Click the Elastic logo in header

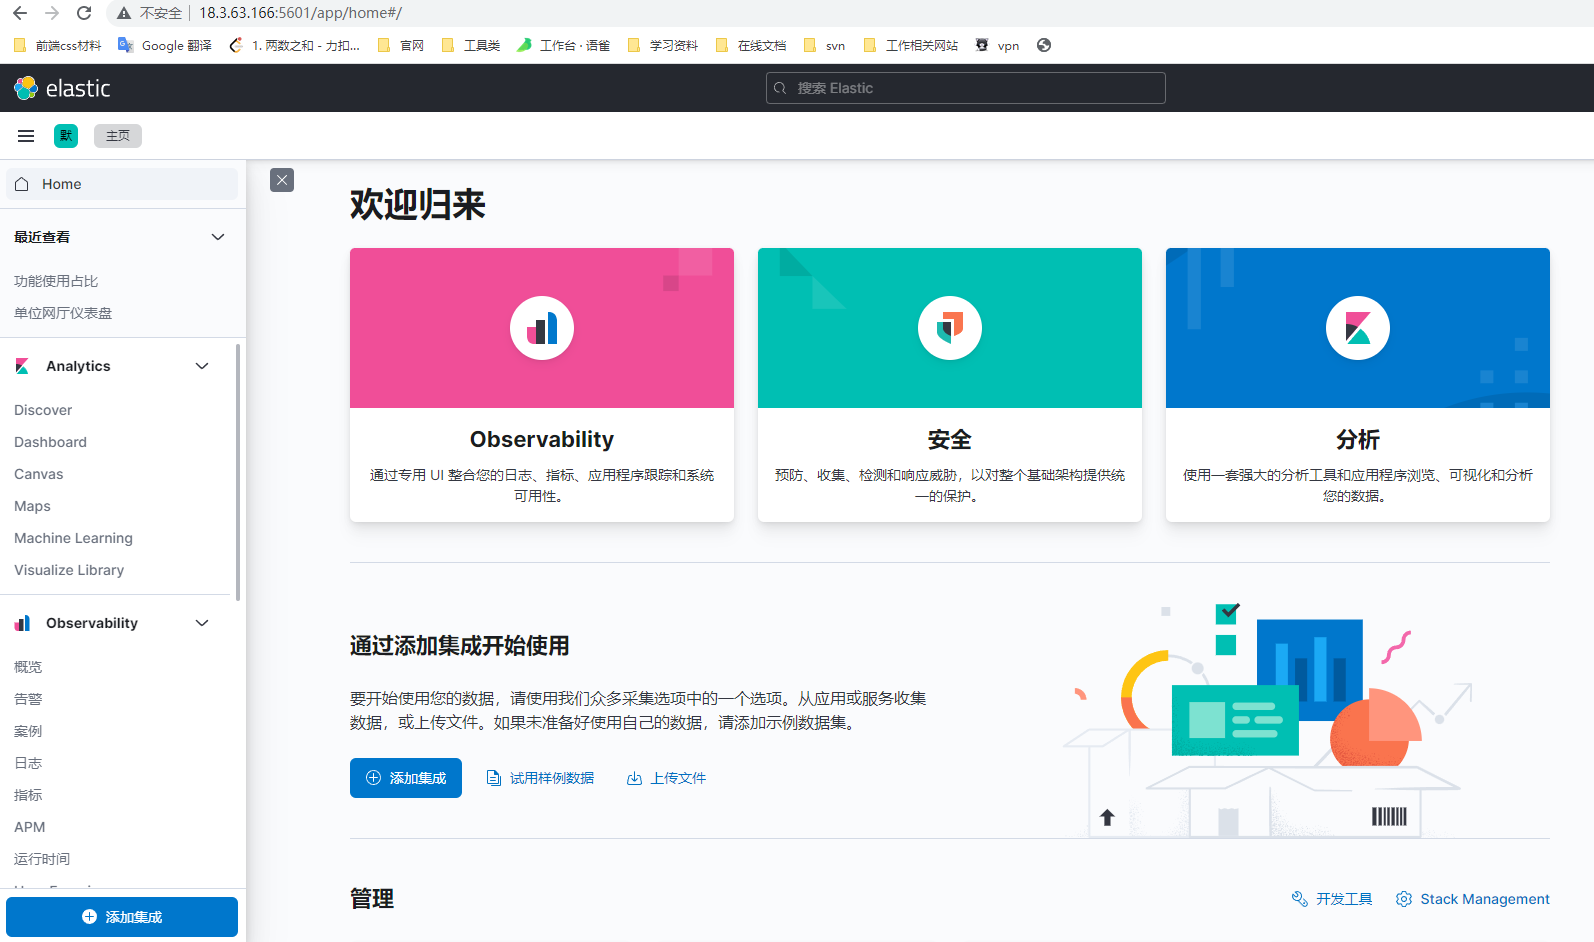[62, 88]
